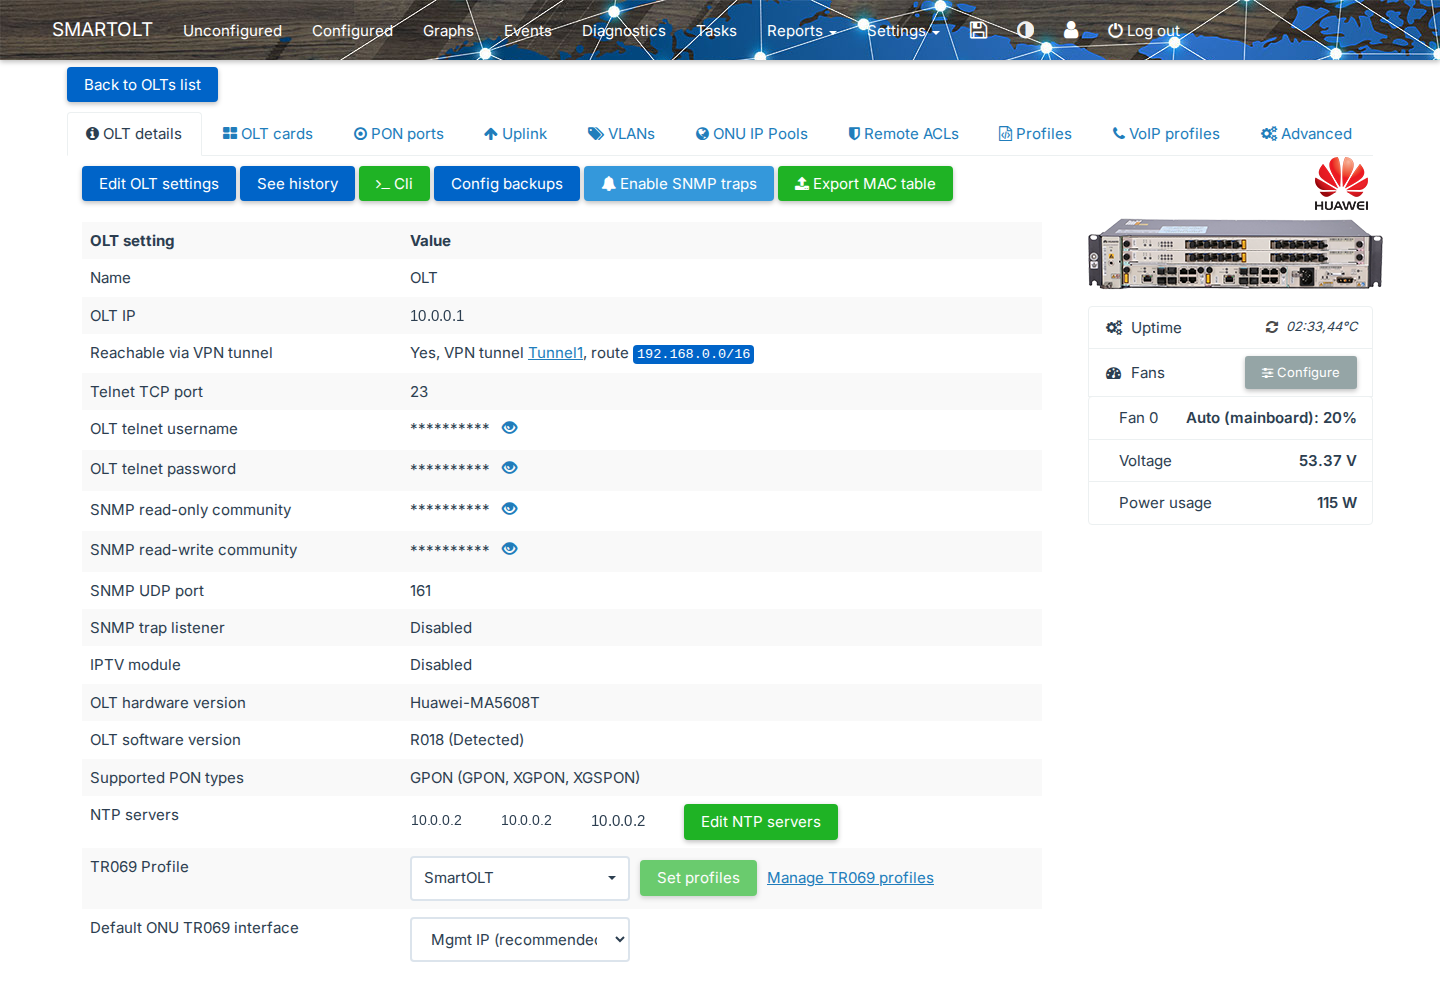Image resolution: width=1440 pixels, height=986 pixels.
Task: Open the Reports dropdown menu
Action: tap(801, 31)
